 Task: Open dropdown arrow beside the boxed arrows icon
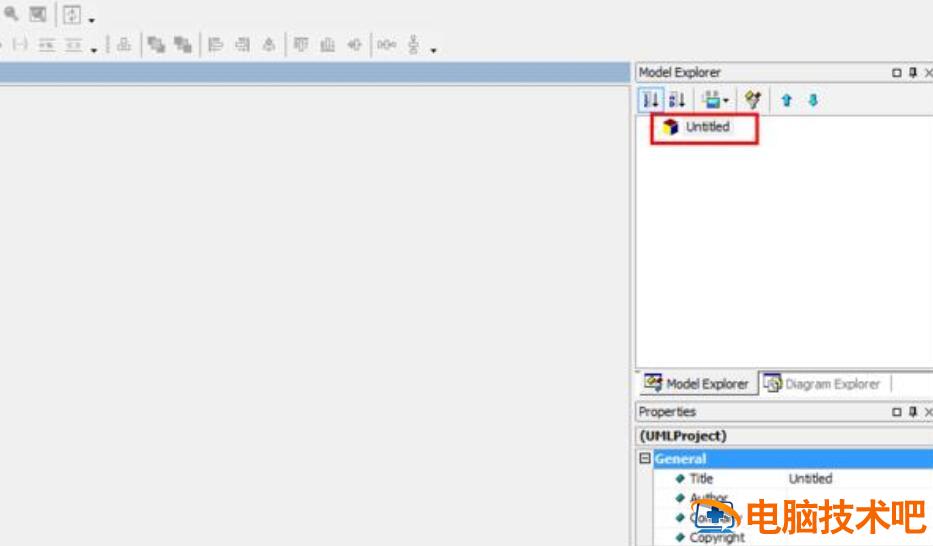point(92,21)
